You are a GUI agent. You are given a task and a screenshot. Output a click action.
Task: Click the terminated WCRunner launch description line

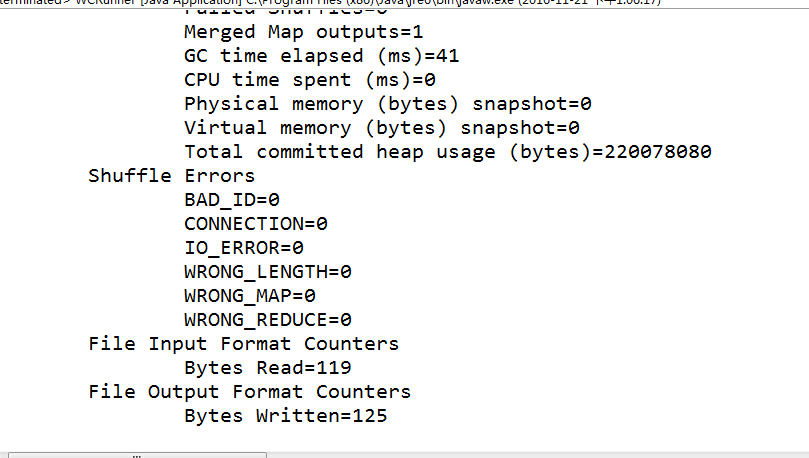330,3
